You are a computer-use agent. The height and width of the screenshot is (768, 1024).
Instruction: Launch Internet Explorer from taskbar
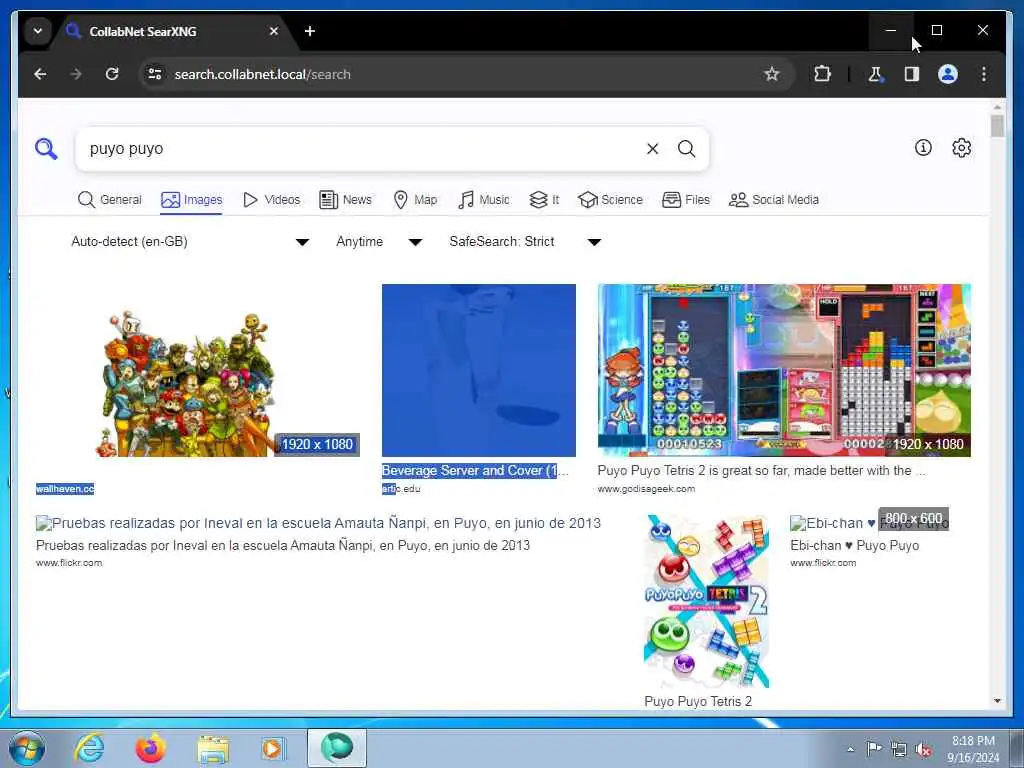coord(89,748)
